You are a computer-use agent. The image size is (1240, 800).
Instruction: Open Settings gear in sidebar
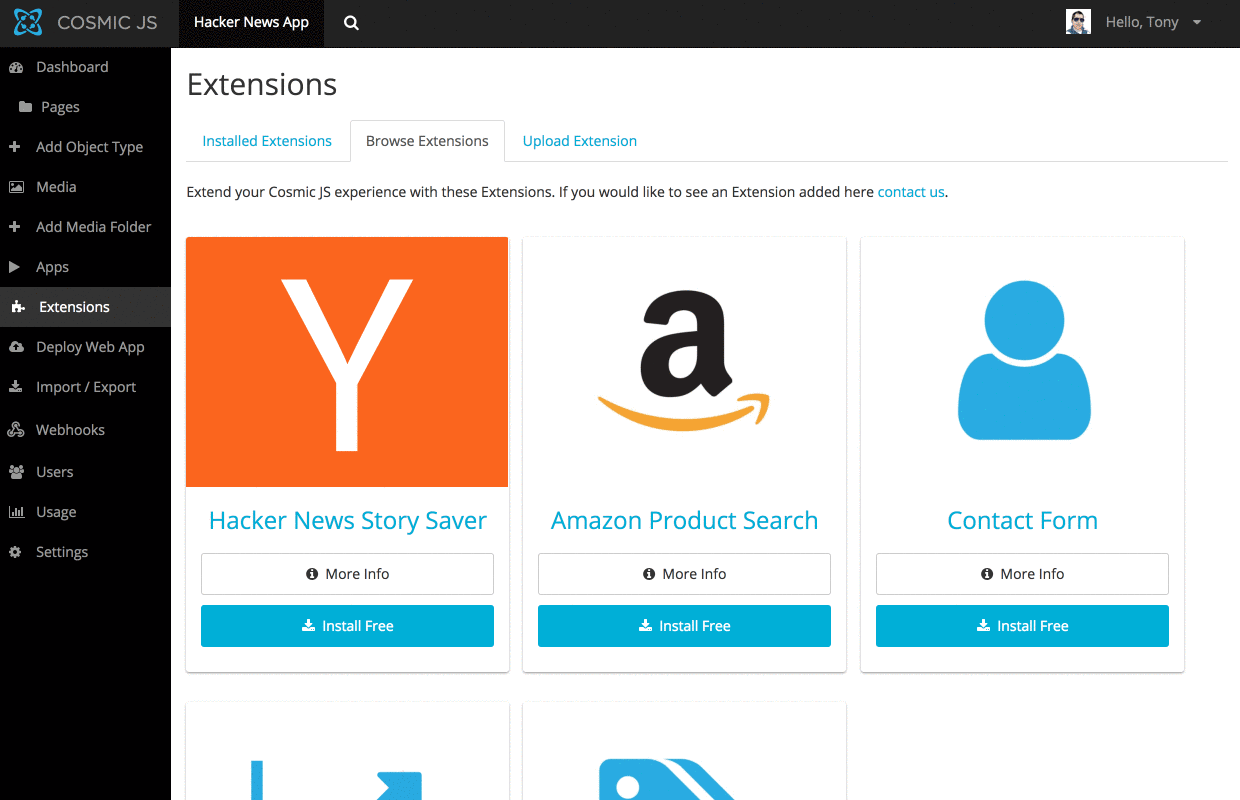click(15, 552)
